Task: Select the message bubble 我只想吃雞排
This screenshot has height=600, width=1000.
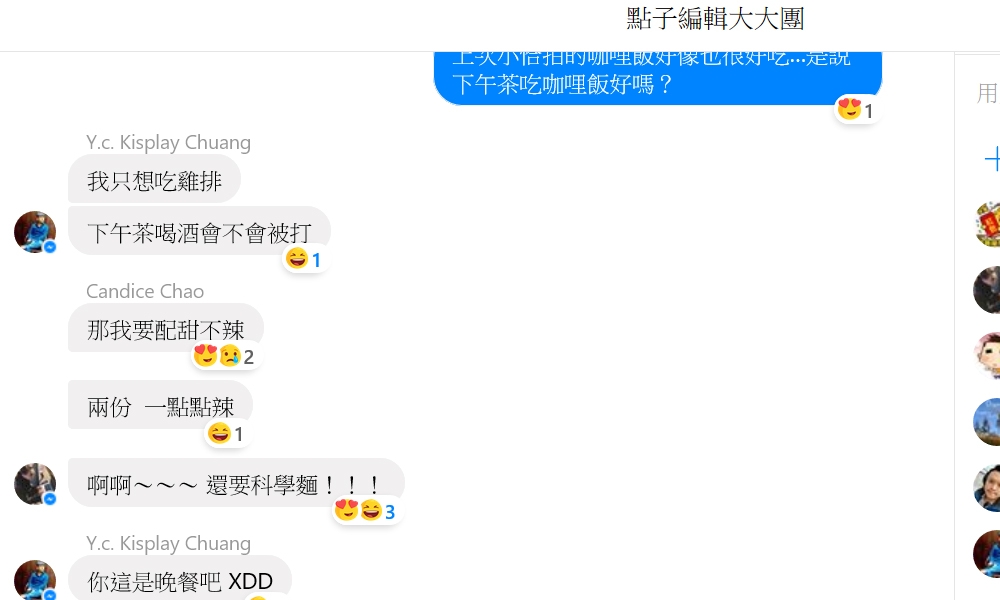Action: coord(154,181)
